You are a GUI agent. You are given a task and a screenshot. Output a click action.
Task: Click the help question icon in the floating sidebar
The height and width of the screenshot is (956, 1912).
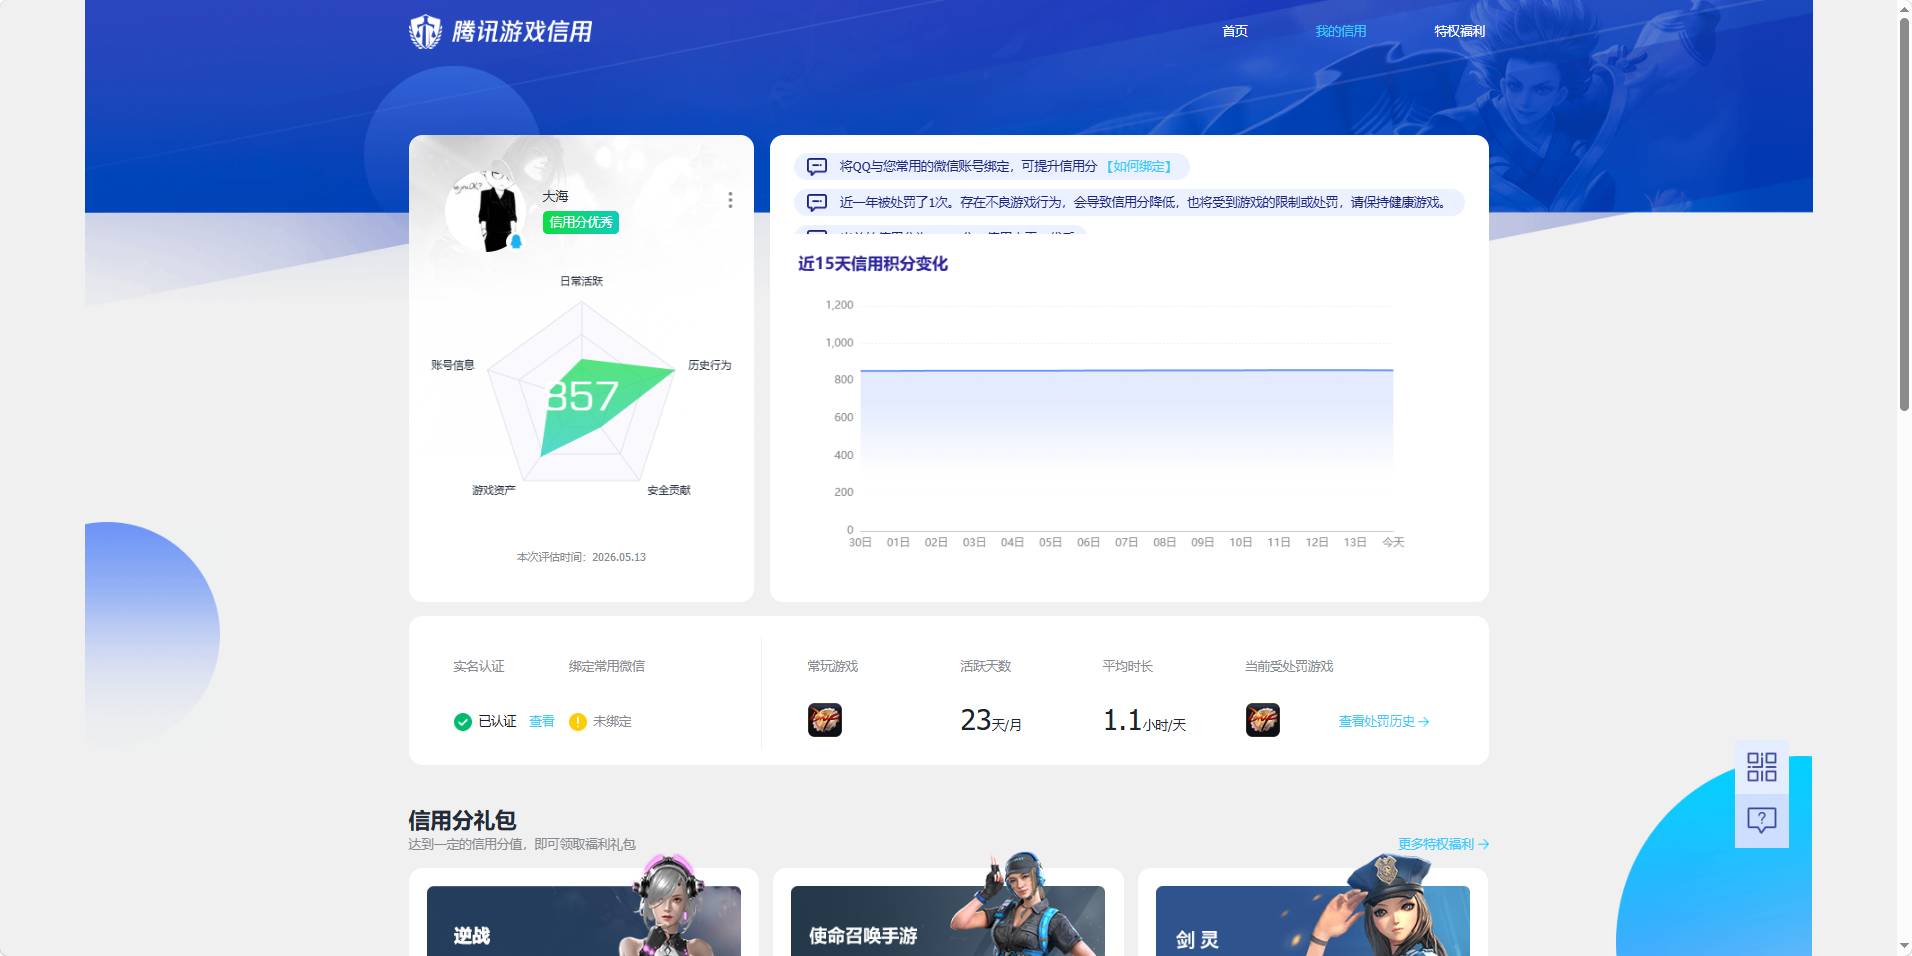click(x=1762, y=821)
